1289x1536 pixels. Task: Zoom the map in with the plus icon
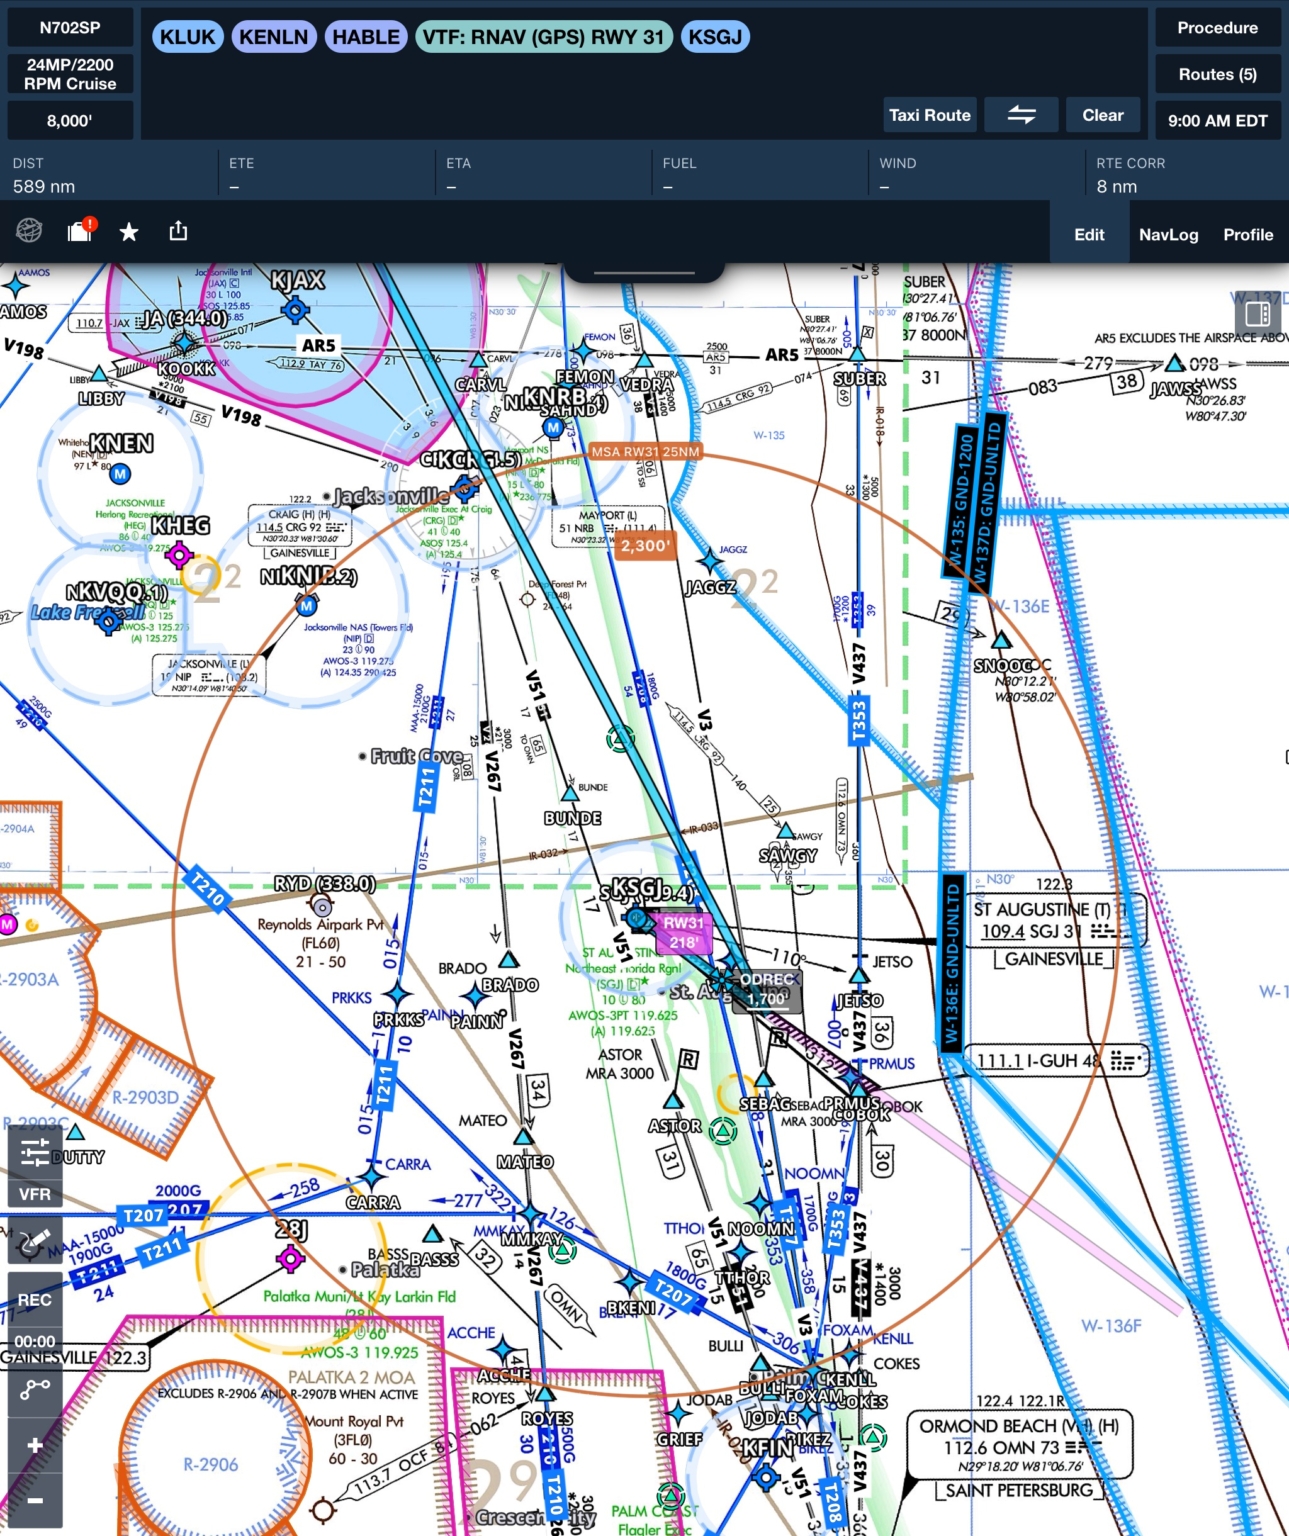35,1445
